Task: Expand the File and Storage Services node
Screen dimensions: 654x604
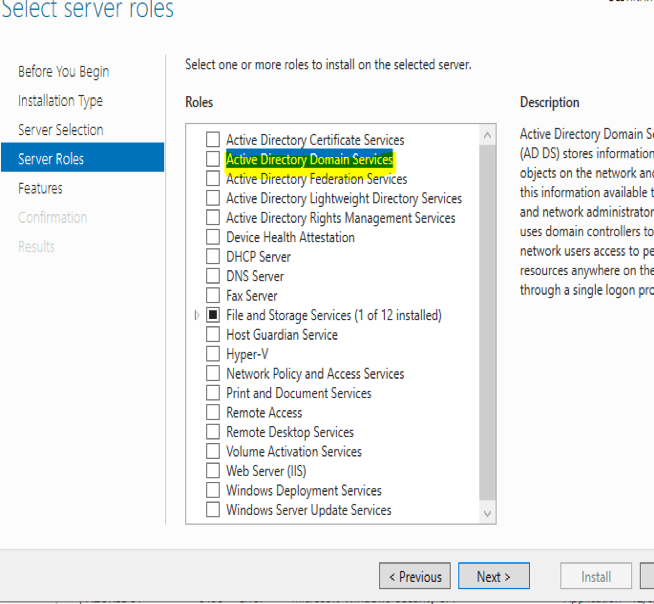Action: point(196,315)
